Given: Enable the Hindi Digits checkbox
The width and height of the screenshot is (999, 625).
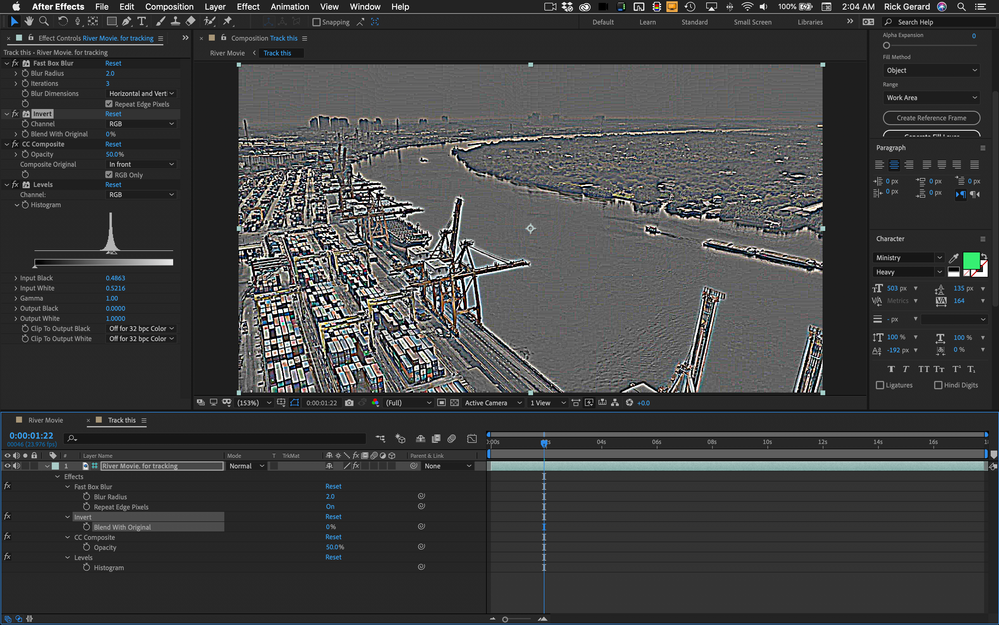Looking at the screenshot, I should 938,385.
